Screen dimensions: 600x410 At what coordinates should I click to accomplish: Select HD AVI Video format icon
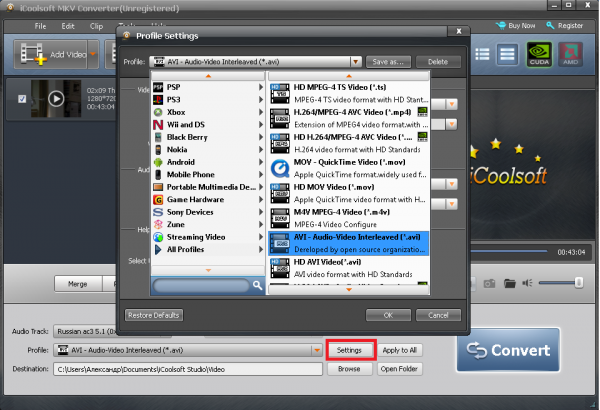click(x=280, y=268)
